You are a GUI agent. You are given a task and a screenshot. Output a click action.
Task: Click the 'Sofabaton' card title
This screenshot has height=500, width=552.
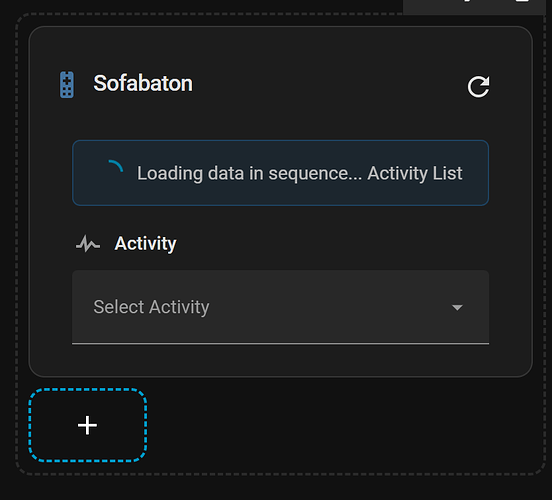click(143, 83)
